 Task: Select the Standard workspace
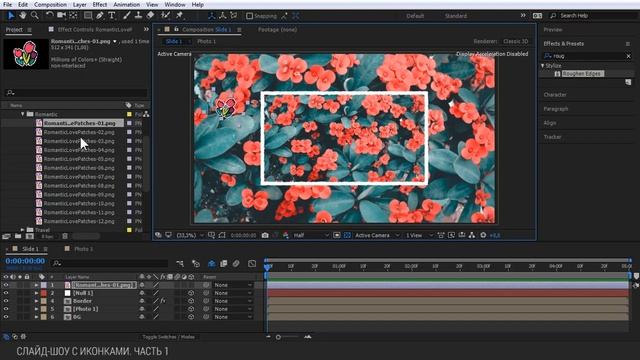click(x=456, y=16)
